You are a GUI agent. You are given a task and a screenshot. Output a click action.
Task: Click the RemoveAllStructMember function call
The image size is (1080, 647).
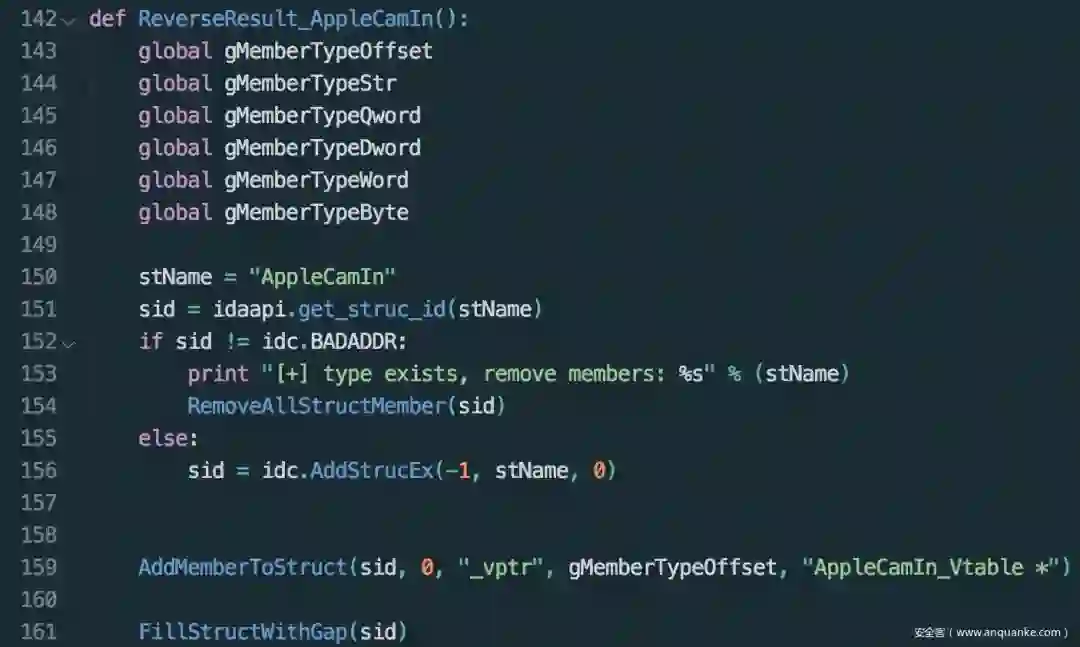[x=317, y=406]
